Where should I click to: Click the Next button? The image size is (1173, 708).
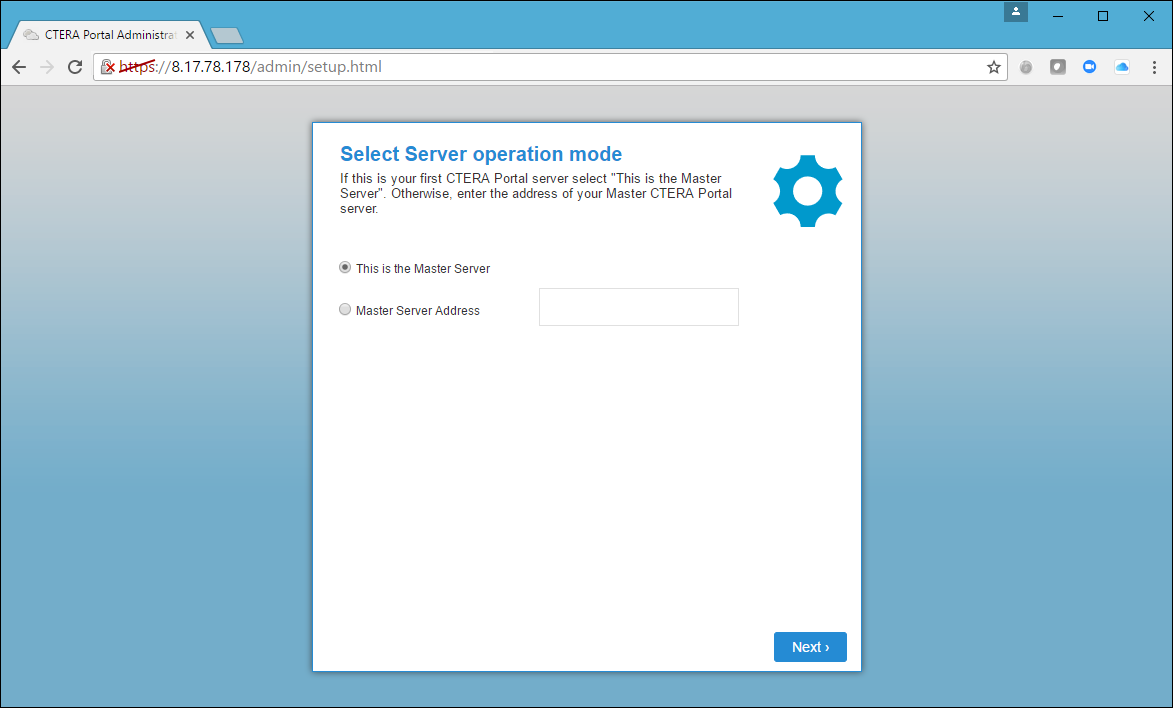click(x=810, y=647)
